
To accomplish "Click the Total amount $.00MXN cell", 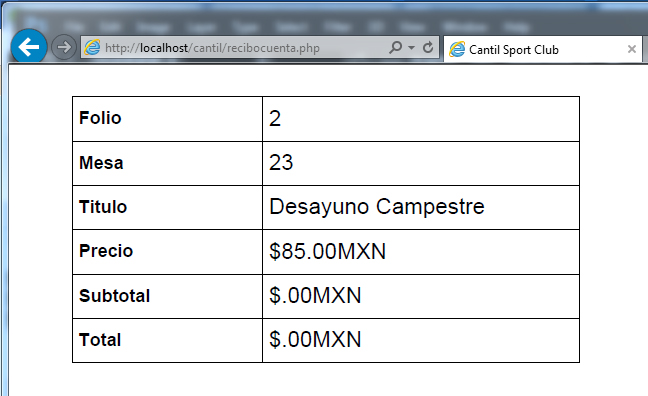I will pyautogui.click(x=421, y=341).
